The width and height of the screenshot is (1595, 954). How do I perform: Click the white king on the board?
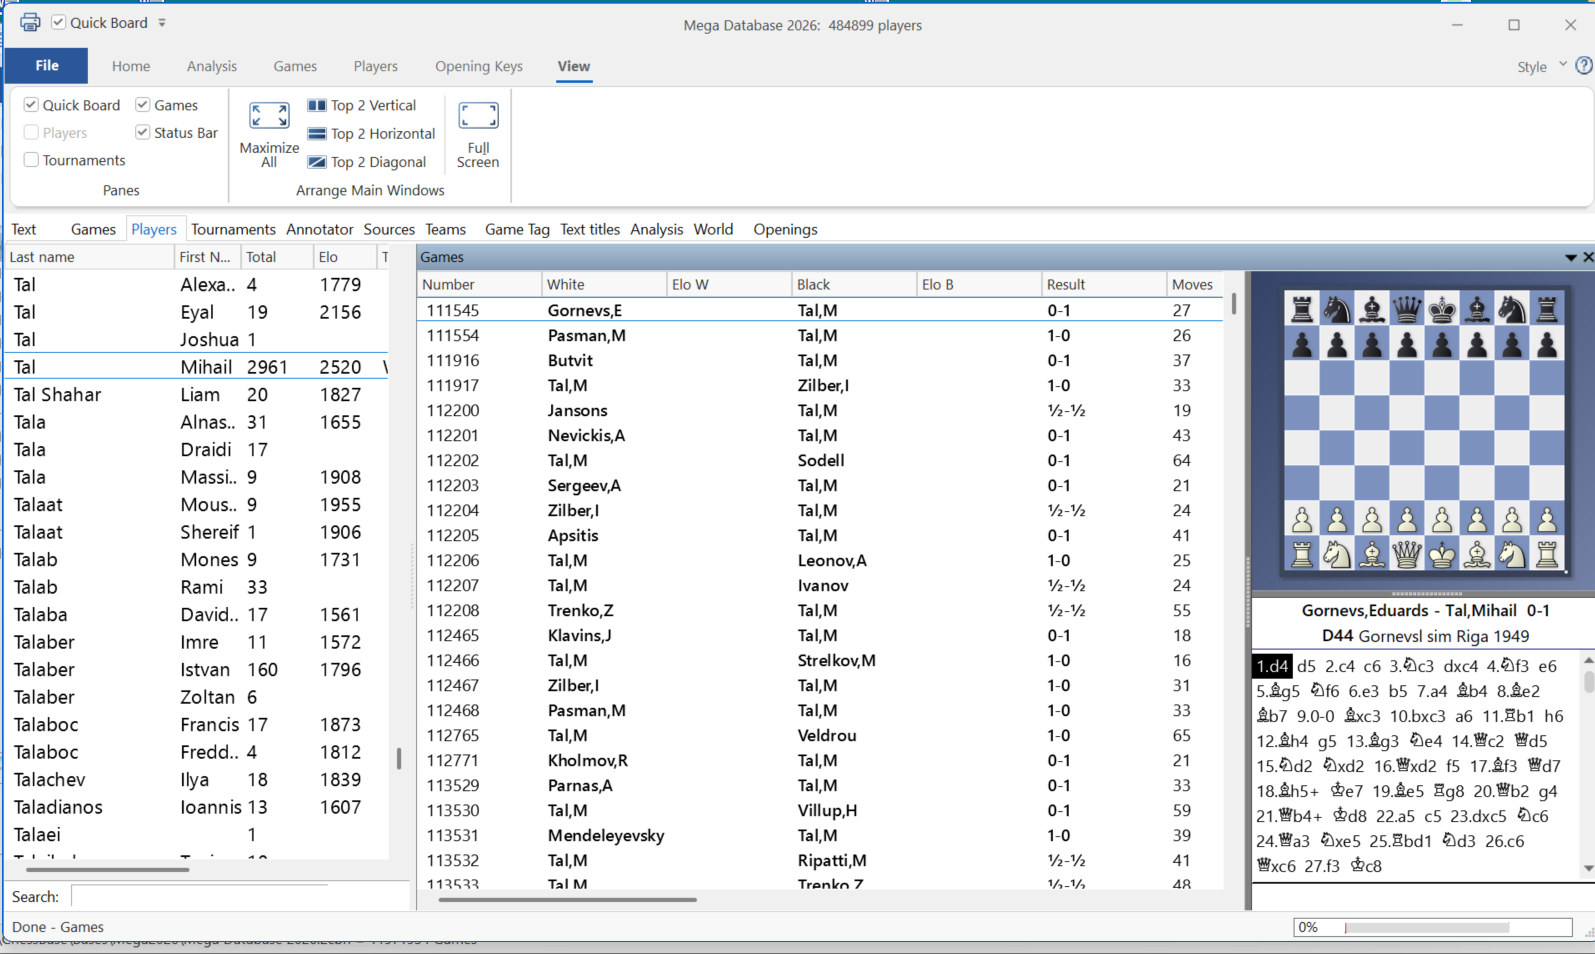click(x=1442, y=553)
